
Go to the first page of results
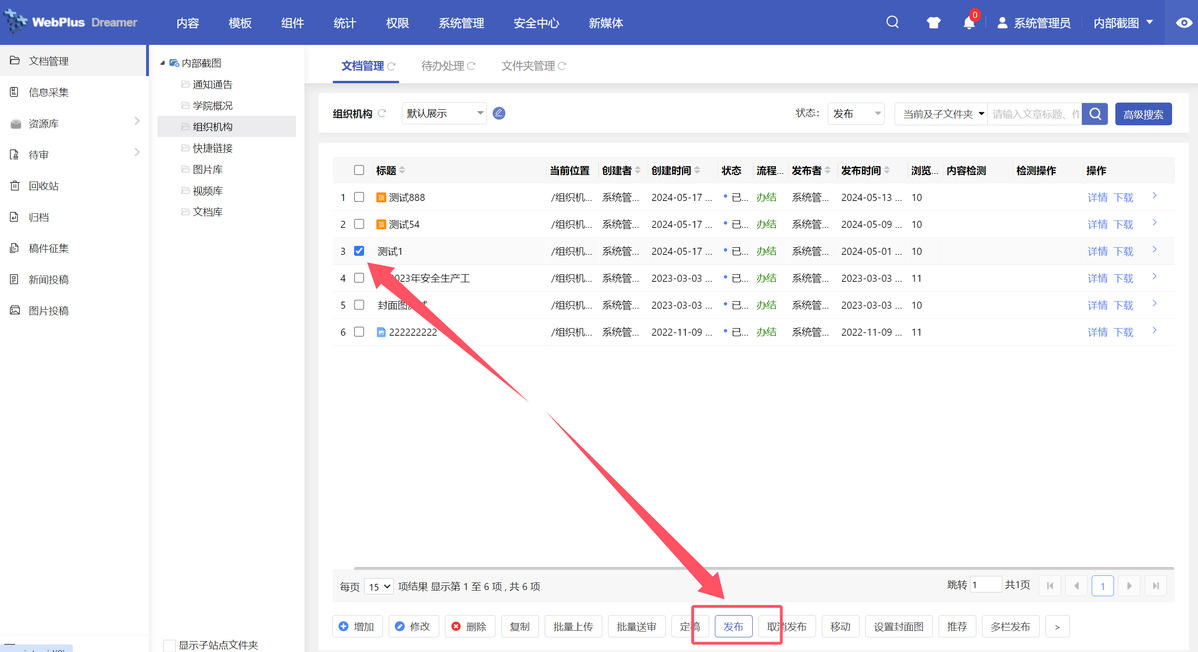1050,586
